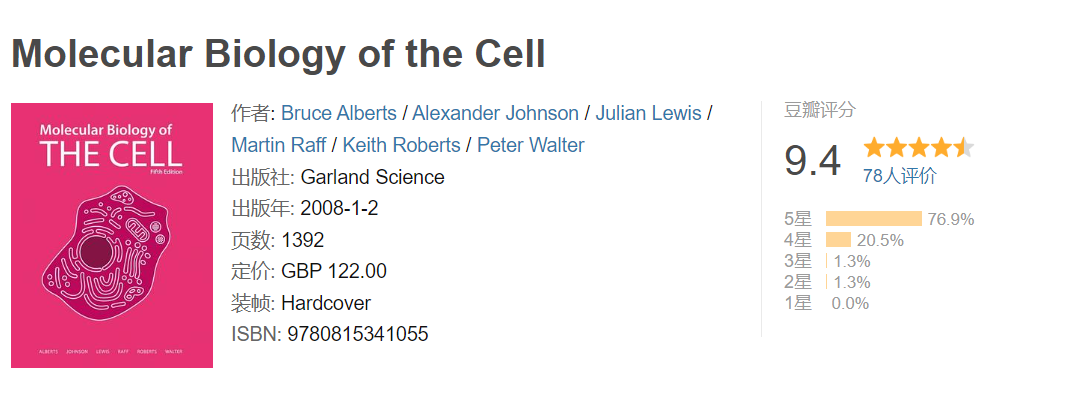Click the 4星 rating bar
Viewport: 1068px width, 397px height.
(x=838, y=240)
